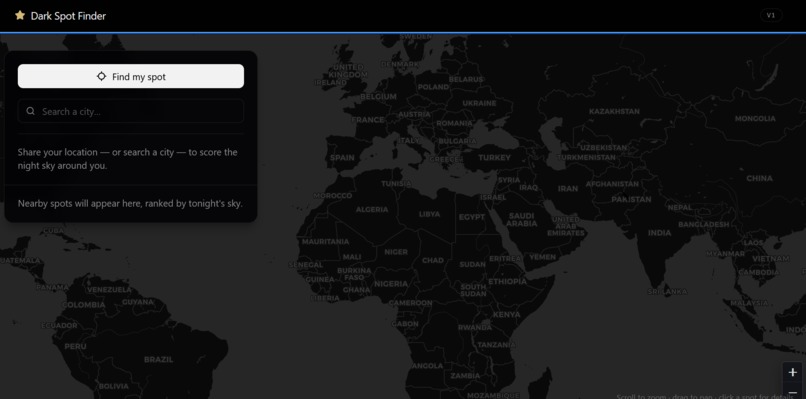The image size is (806, 399).
Task: Click the Afghanistan map label
Action: (x=612, y=184)
